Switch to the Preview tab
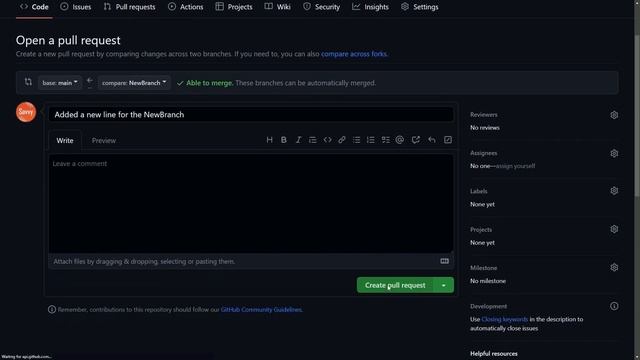 click(x=104, y=140)
